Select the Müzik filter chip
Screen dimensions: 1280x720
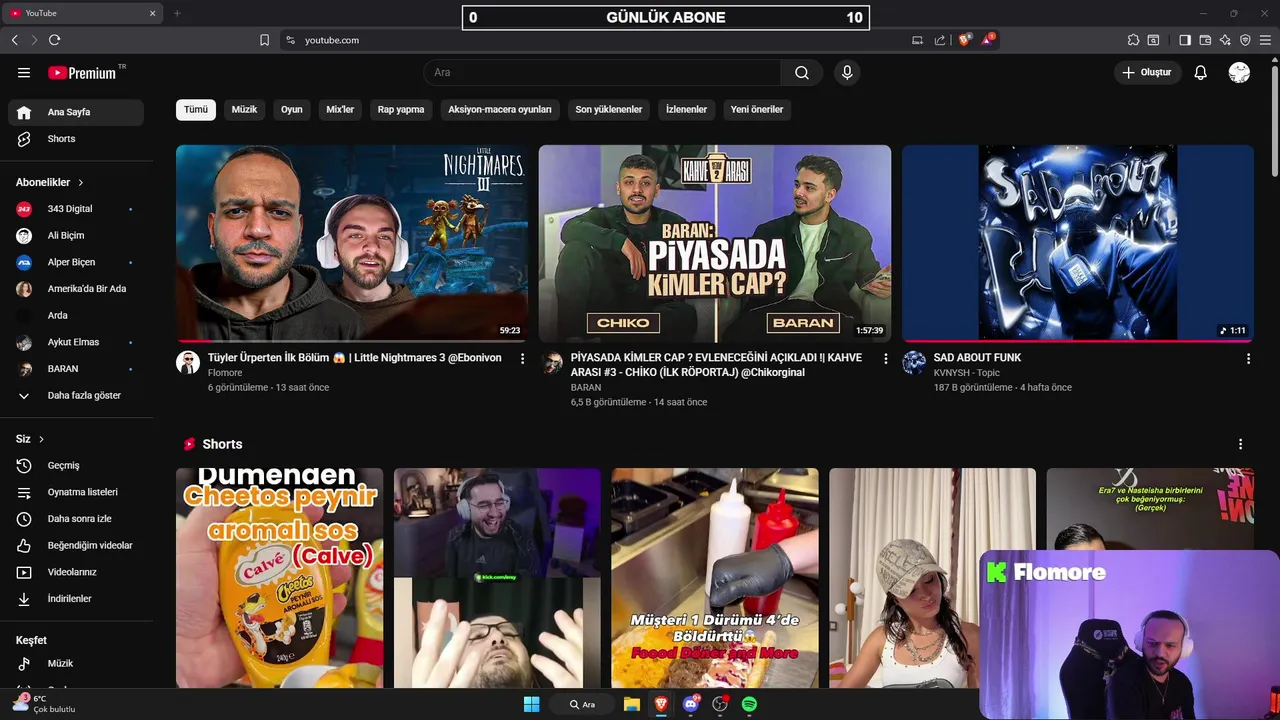244,110
